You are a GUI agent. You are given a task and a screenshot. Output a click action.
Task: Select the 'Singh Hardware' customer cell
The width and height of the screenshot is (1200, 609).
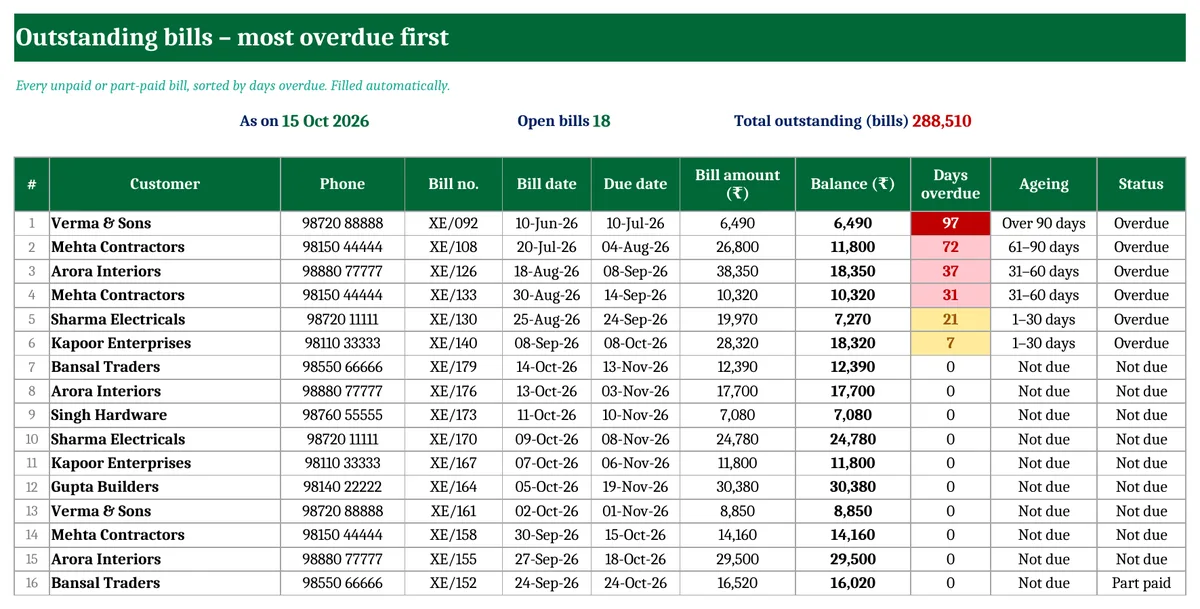click(165, 415)
